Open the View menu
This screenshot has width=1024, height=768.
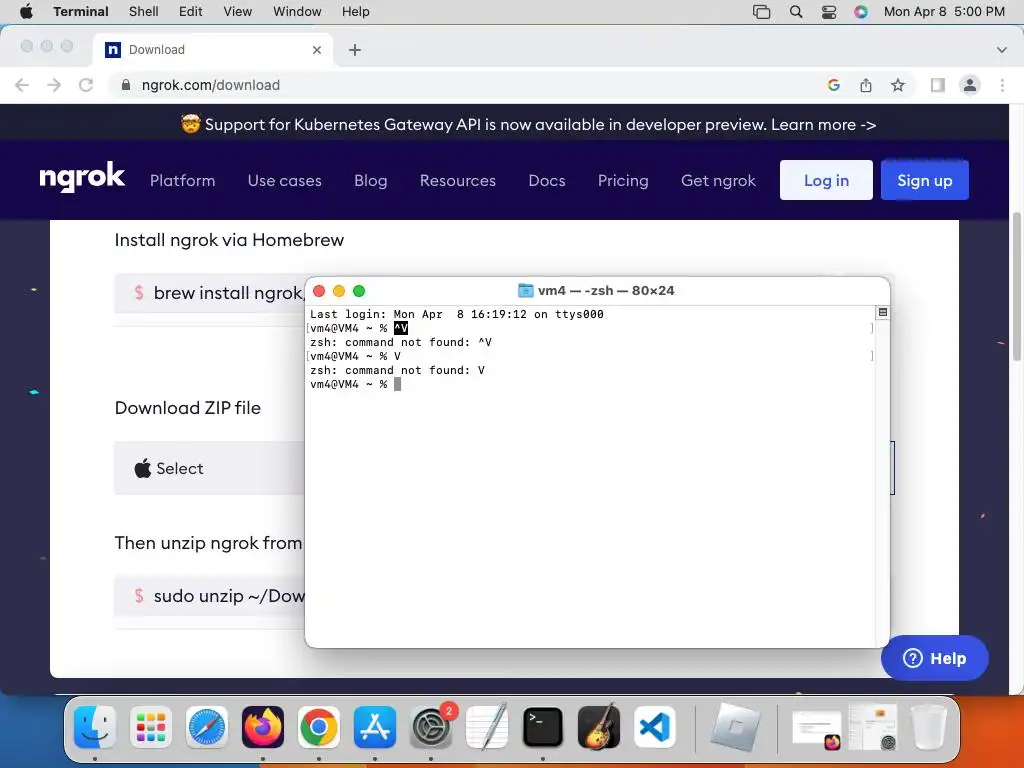point(238,12)
